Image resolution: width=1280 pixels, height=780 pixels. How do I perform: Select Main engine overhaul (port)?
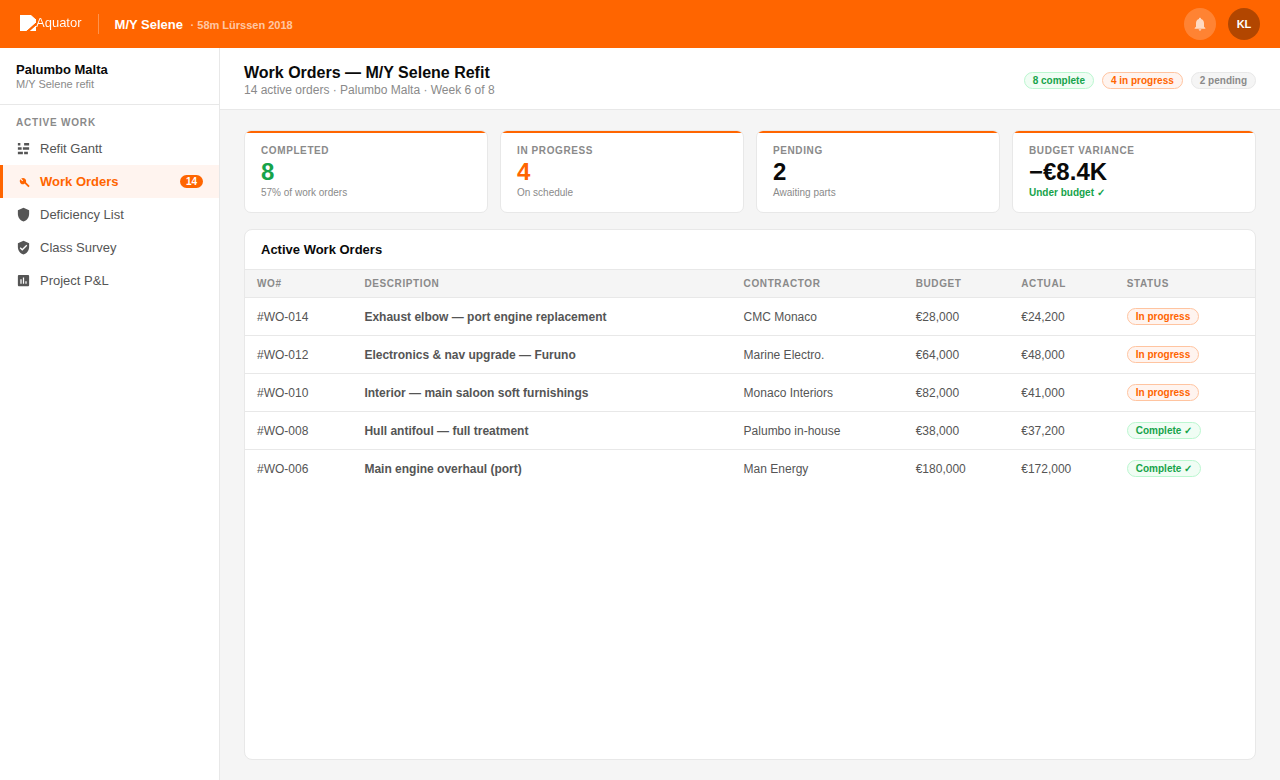(443, 469)
